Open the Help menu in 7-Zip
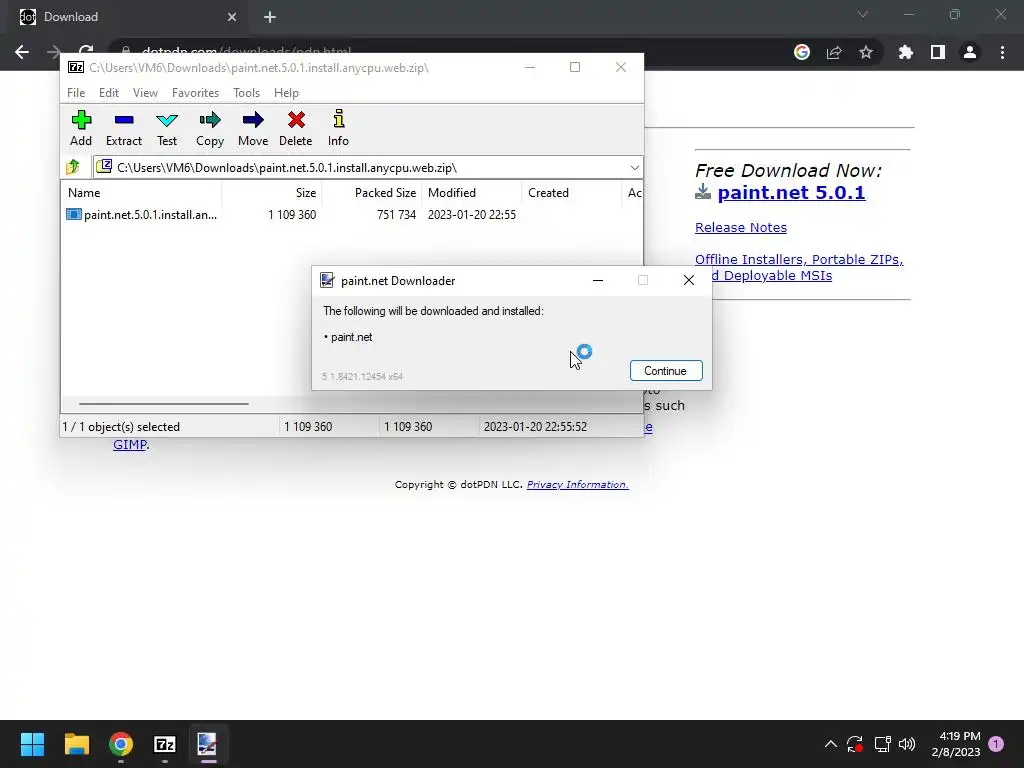 [x=286, y=93]
